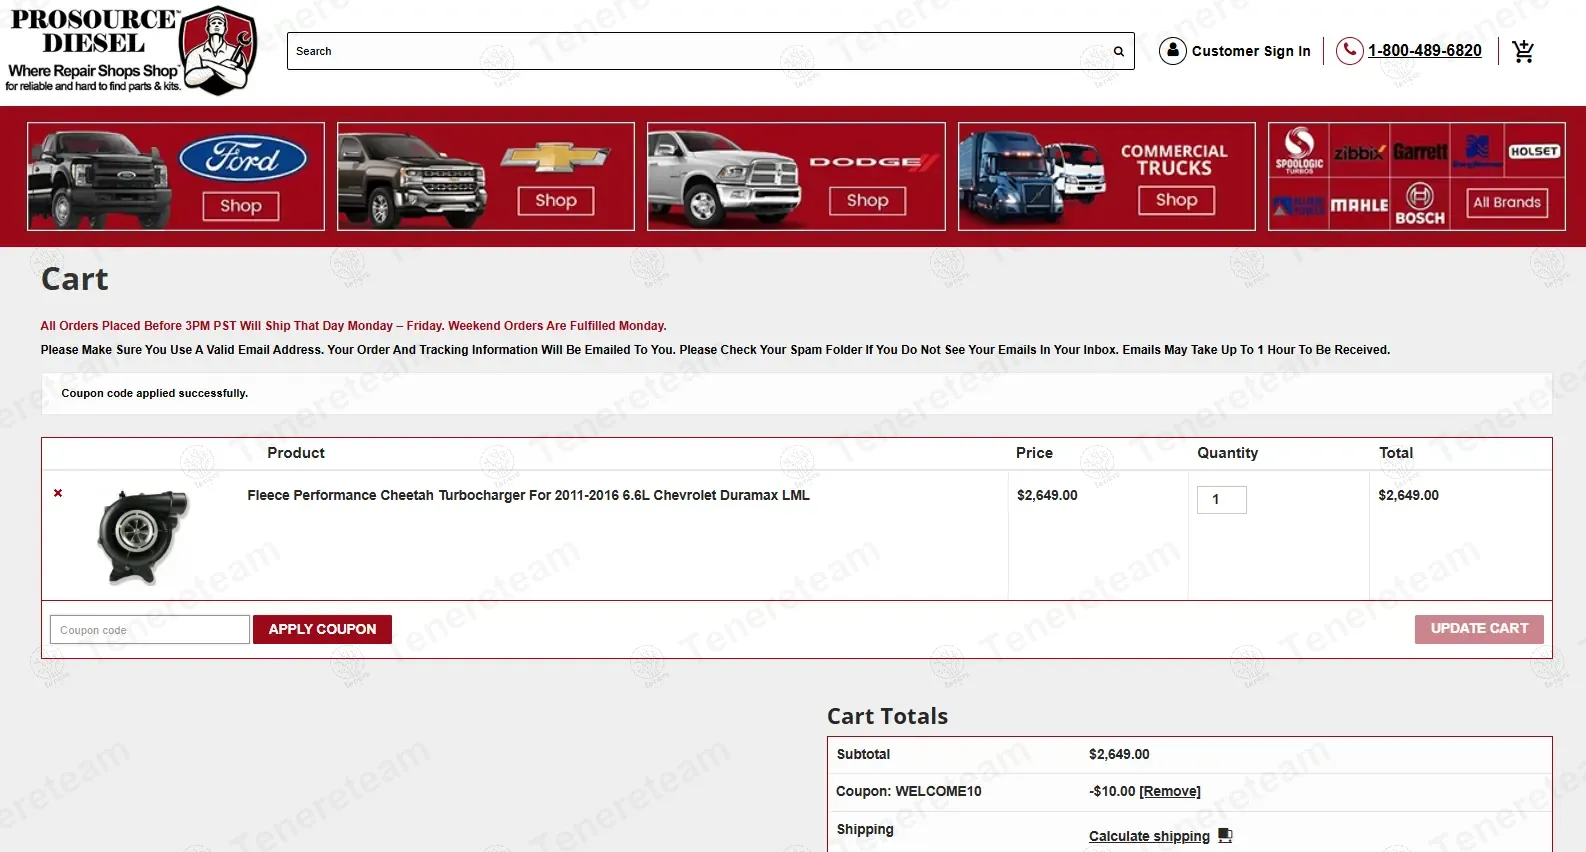Shop Chevrolet parts via Shop button
The height and width of the screenshot is (852, 1586).
point(555,201)
